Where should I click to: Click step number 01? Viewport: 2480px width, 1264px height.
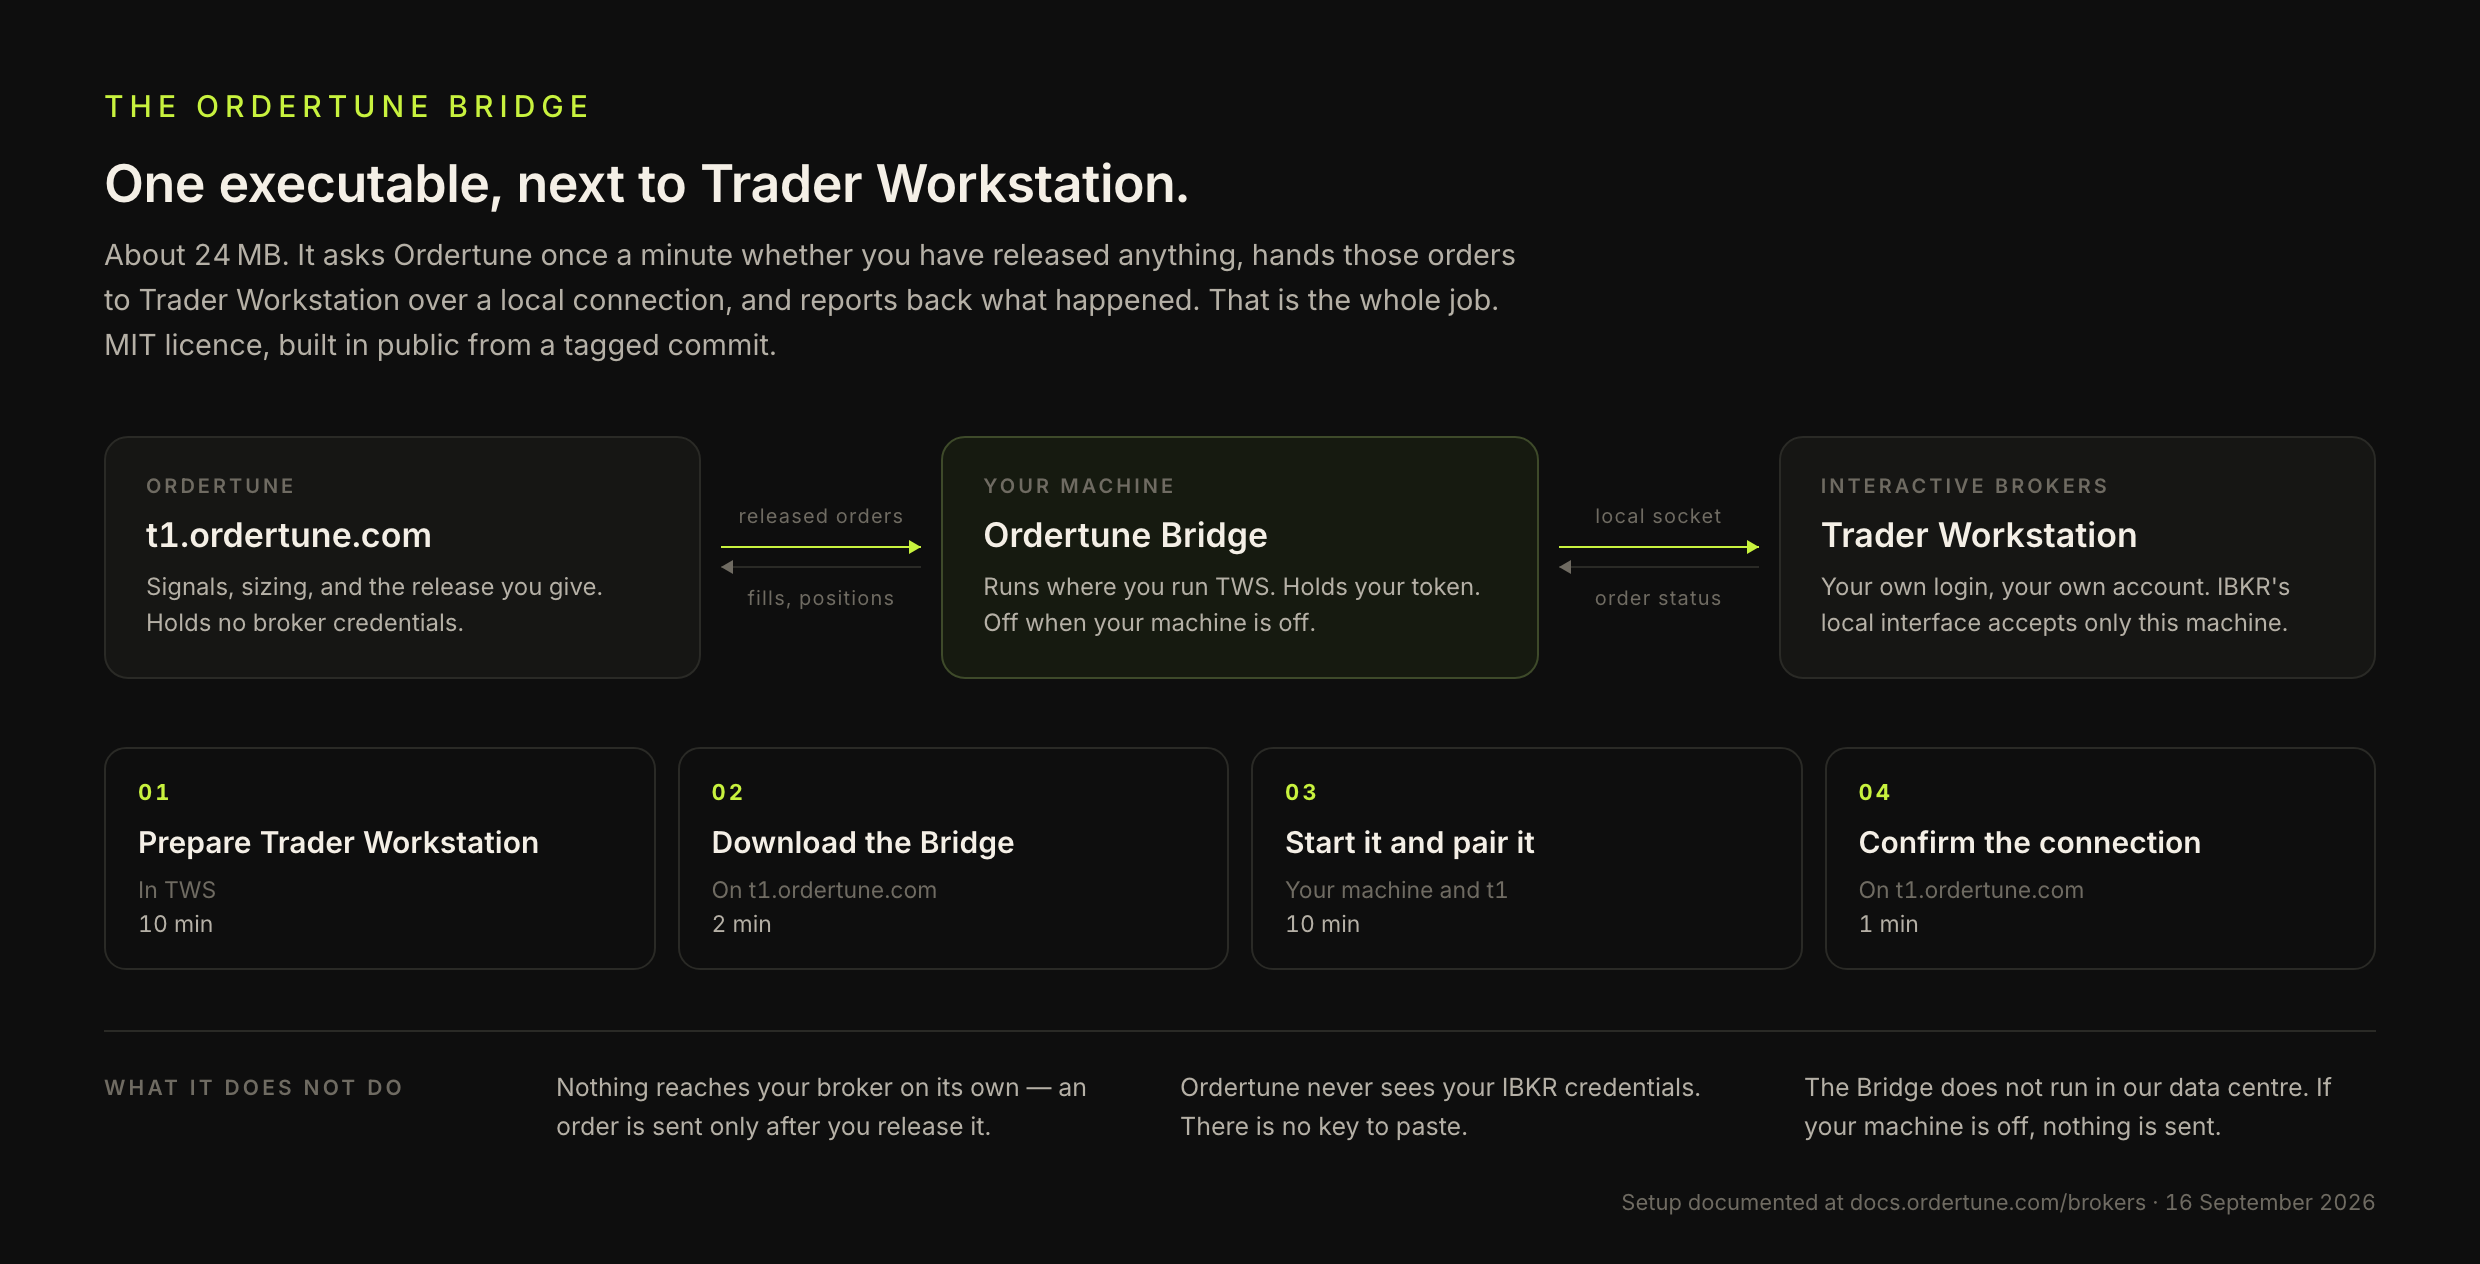154,792
